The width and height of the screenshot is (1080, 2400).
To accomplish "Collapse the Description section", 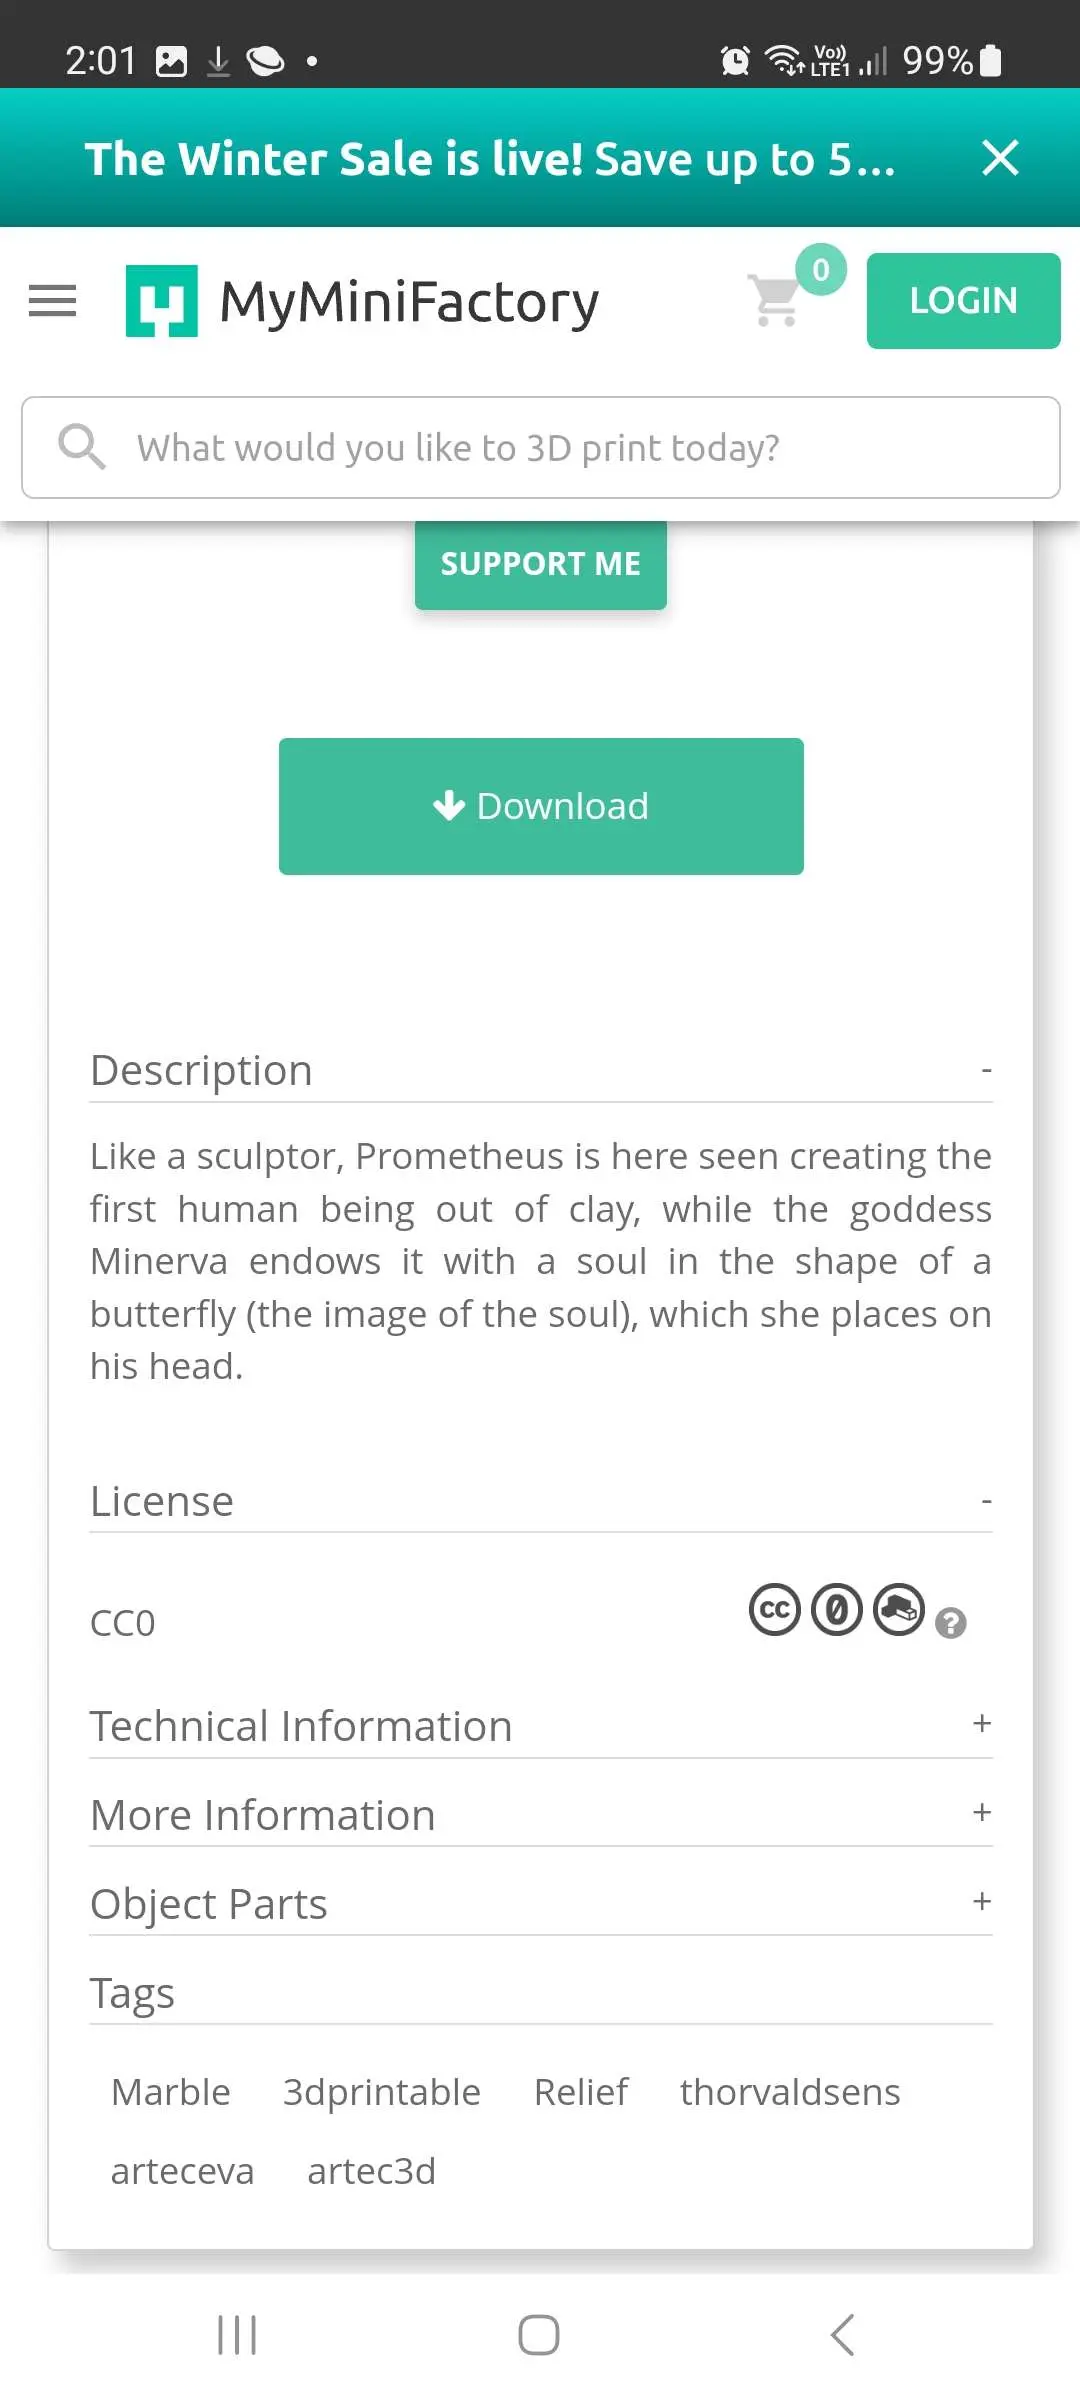I will [986, 1070].
